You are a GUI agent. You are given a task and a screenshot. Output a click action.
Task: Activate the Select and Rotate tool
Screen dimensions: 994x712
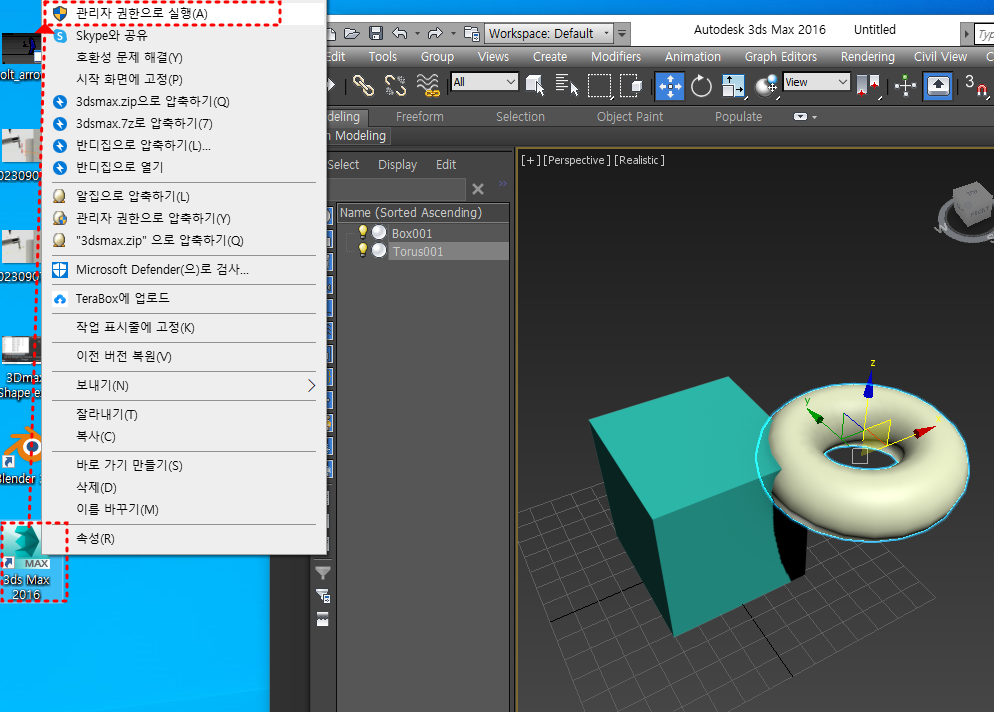[x=701, y=86]
